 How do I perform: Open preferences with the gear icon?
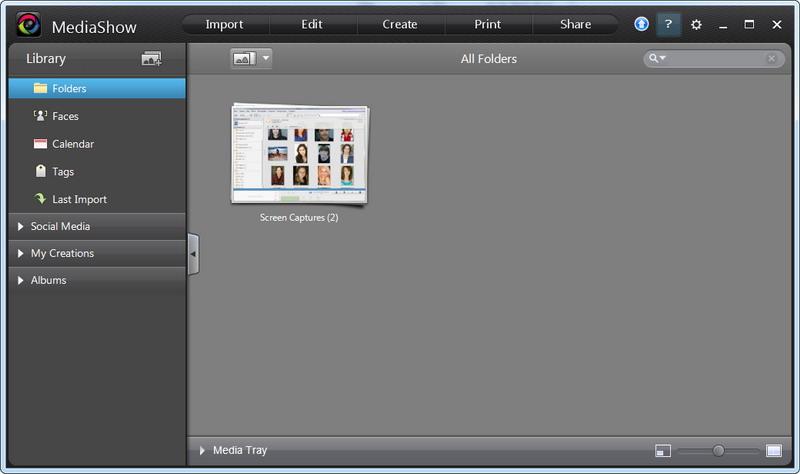pos(696,24)
